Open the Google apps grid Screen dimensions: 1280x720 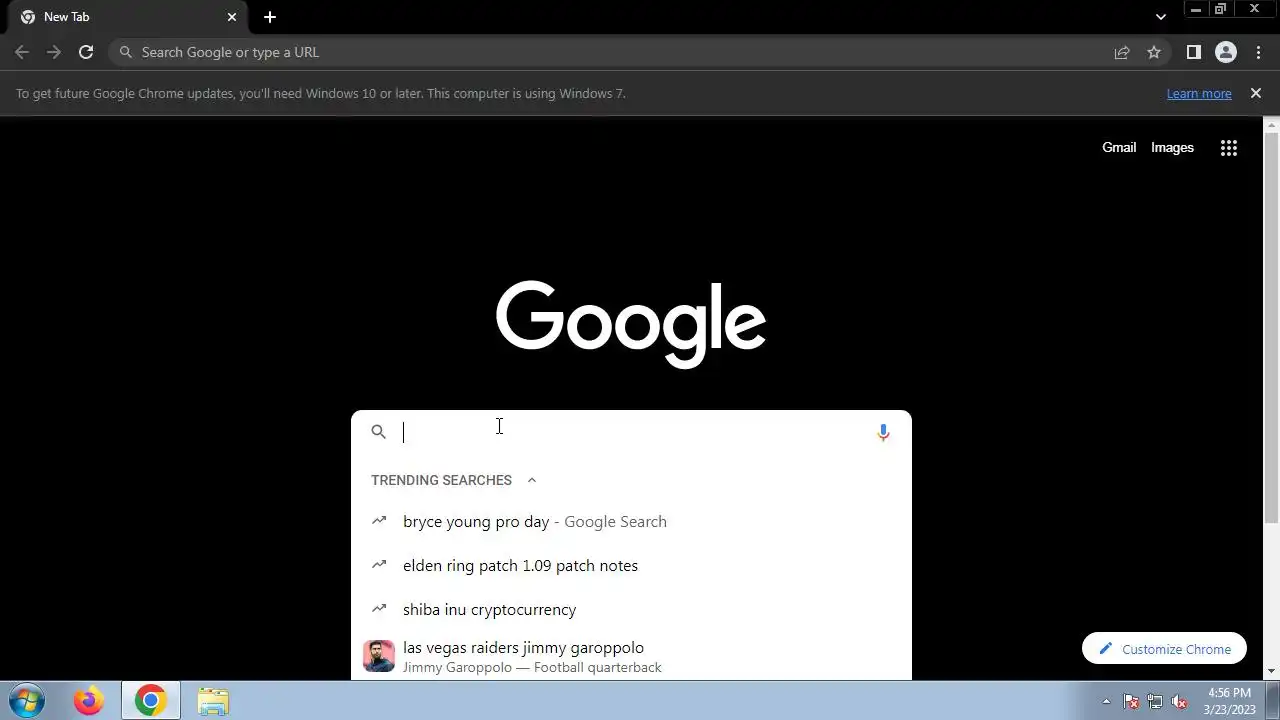pyautogui.click(x=1229, y=148)
